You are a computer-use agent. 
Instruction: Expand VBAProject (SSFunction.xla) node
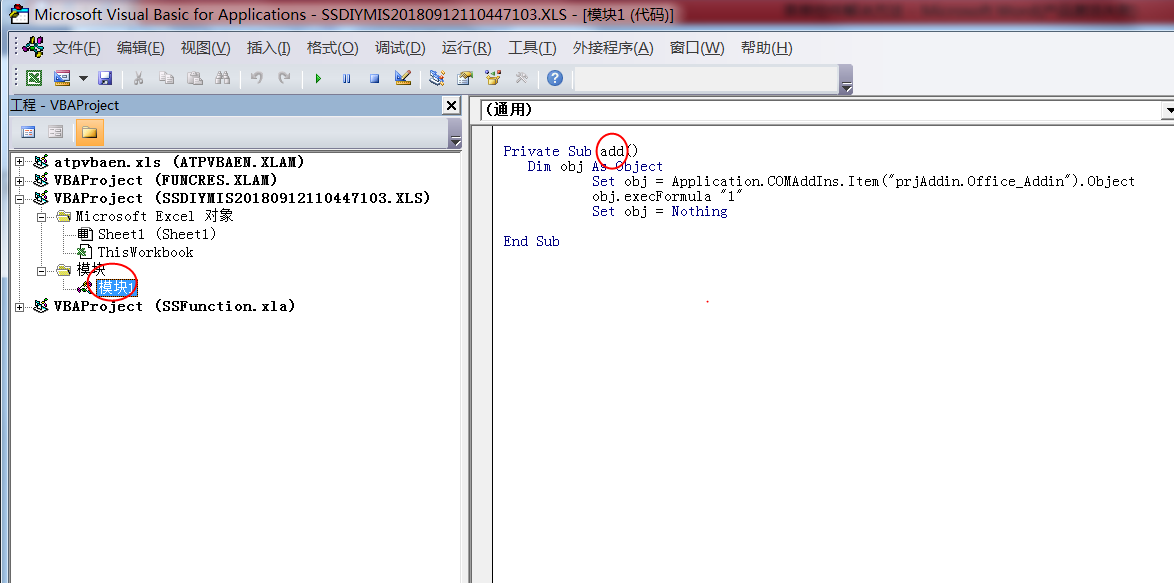[19, 306]
